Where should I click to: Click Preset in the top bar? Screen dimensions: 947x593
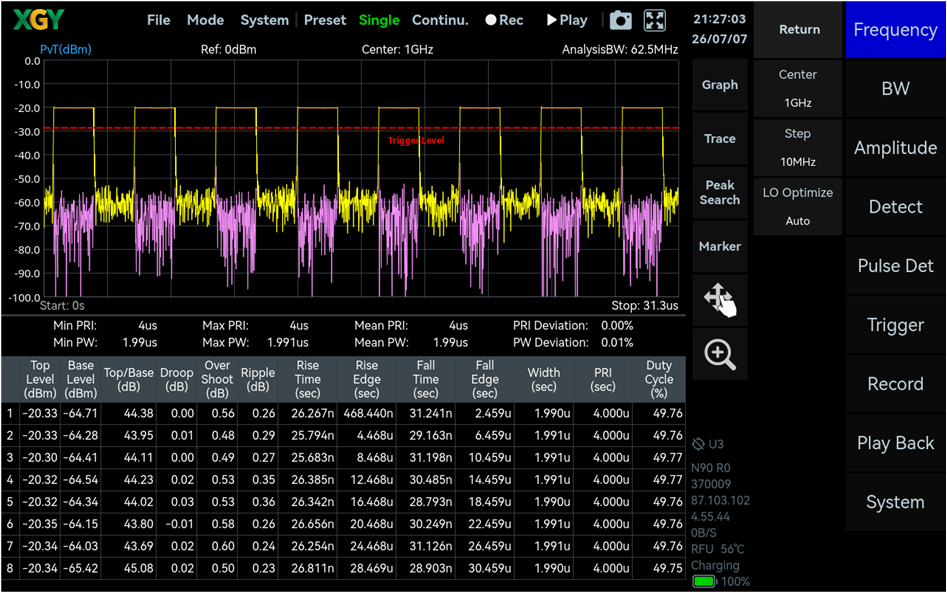pyautogui.click(x=325, y=20)
